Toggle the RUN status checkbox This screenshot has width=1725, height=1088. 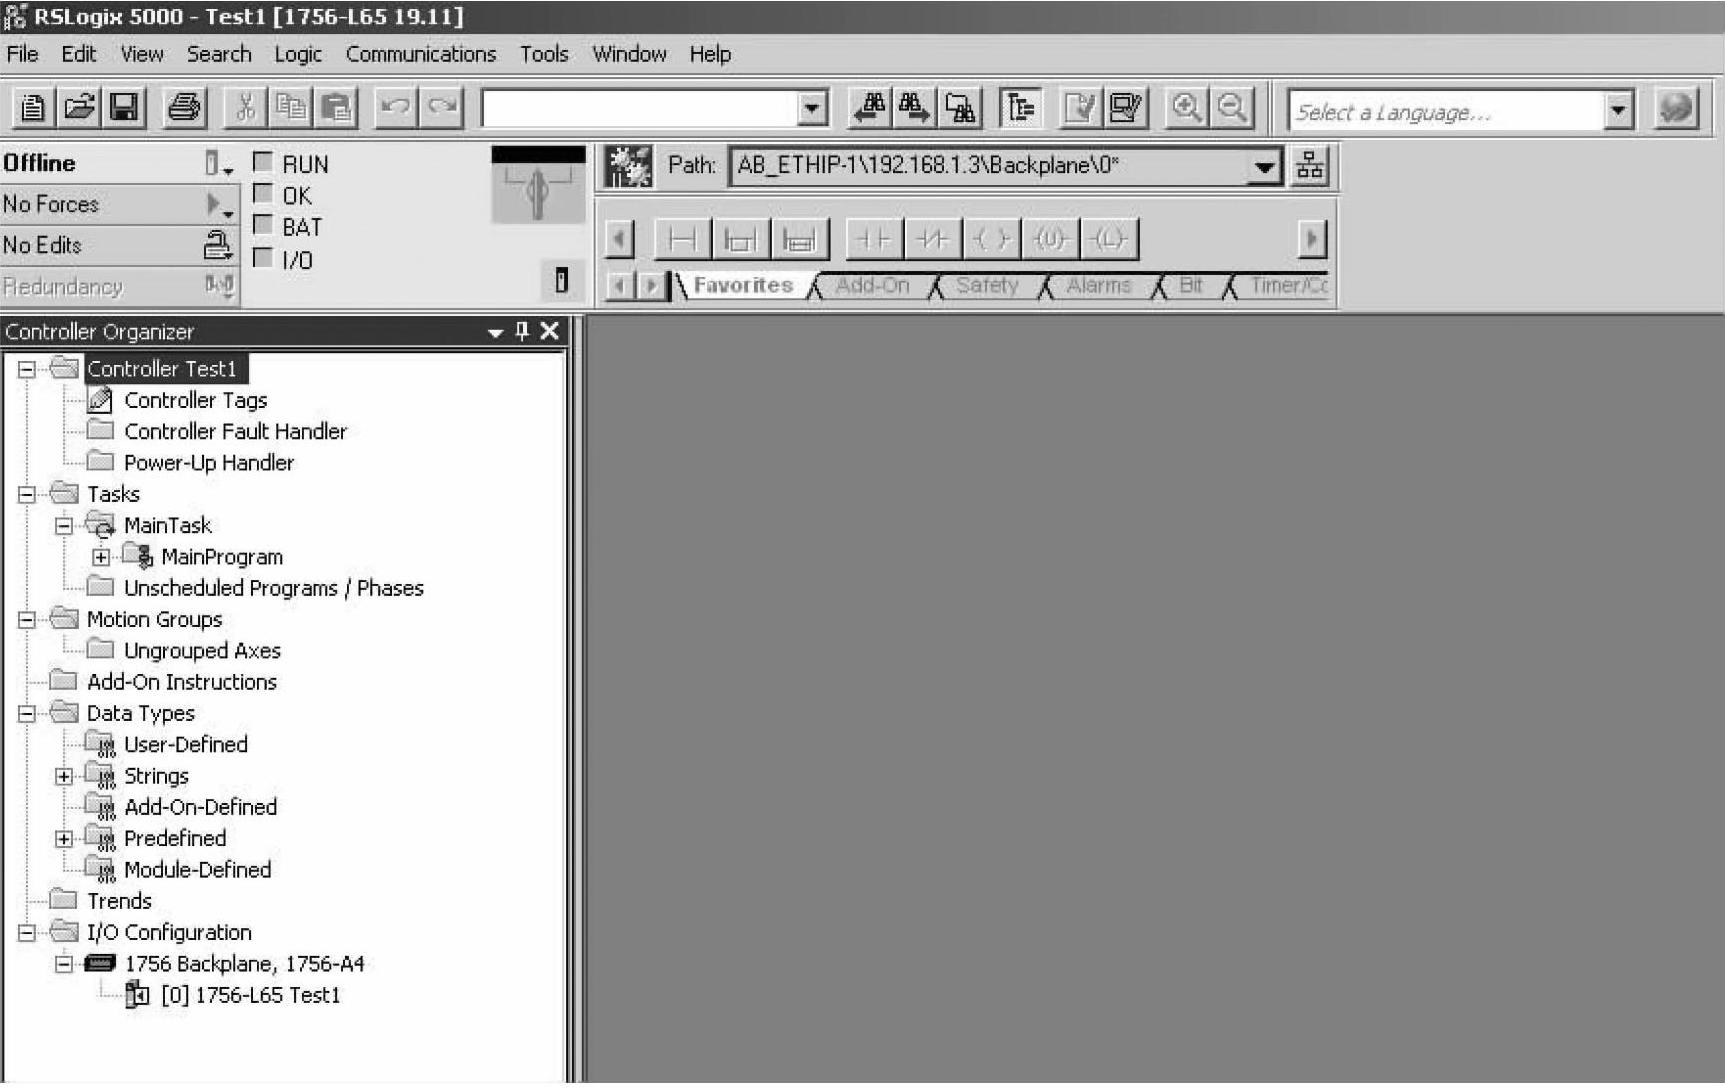[x=263, y=162]
